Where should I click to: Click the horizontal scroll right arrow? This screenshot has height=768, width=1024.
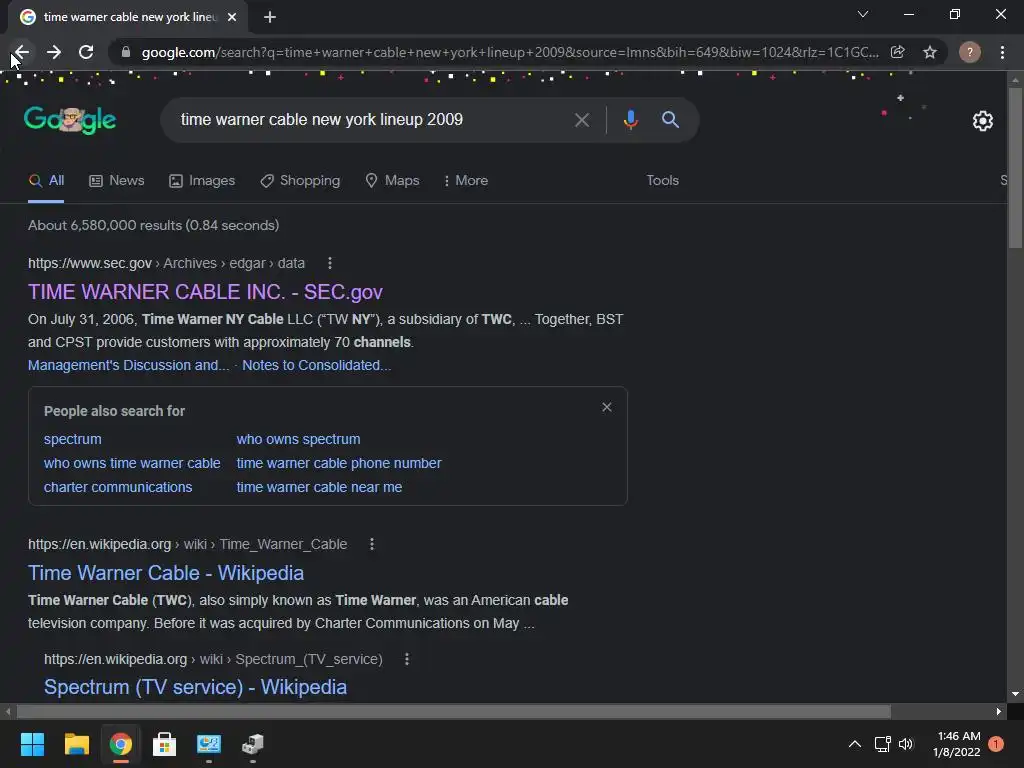pos(999,712)
